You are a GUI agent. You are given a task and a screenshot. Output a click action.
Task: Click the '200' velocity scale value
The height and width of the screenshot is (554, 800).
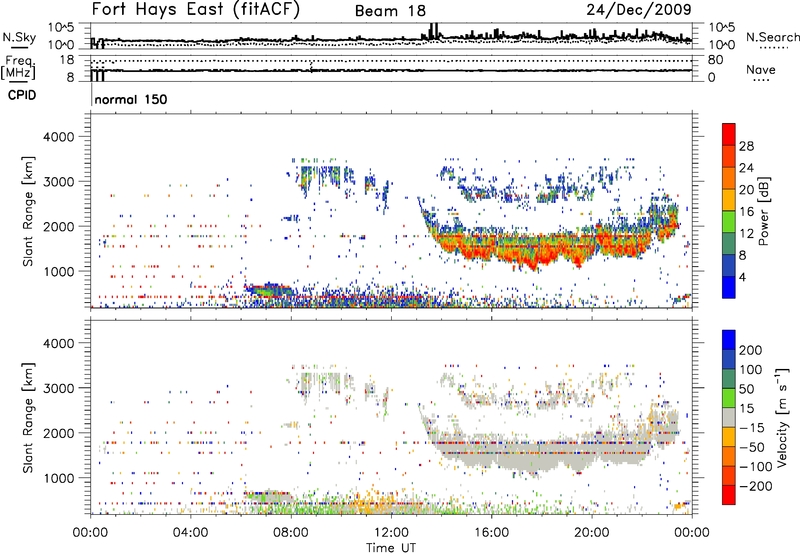tap(751, 350)
